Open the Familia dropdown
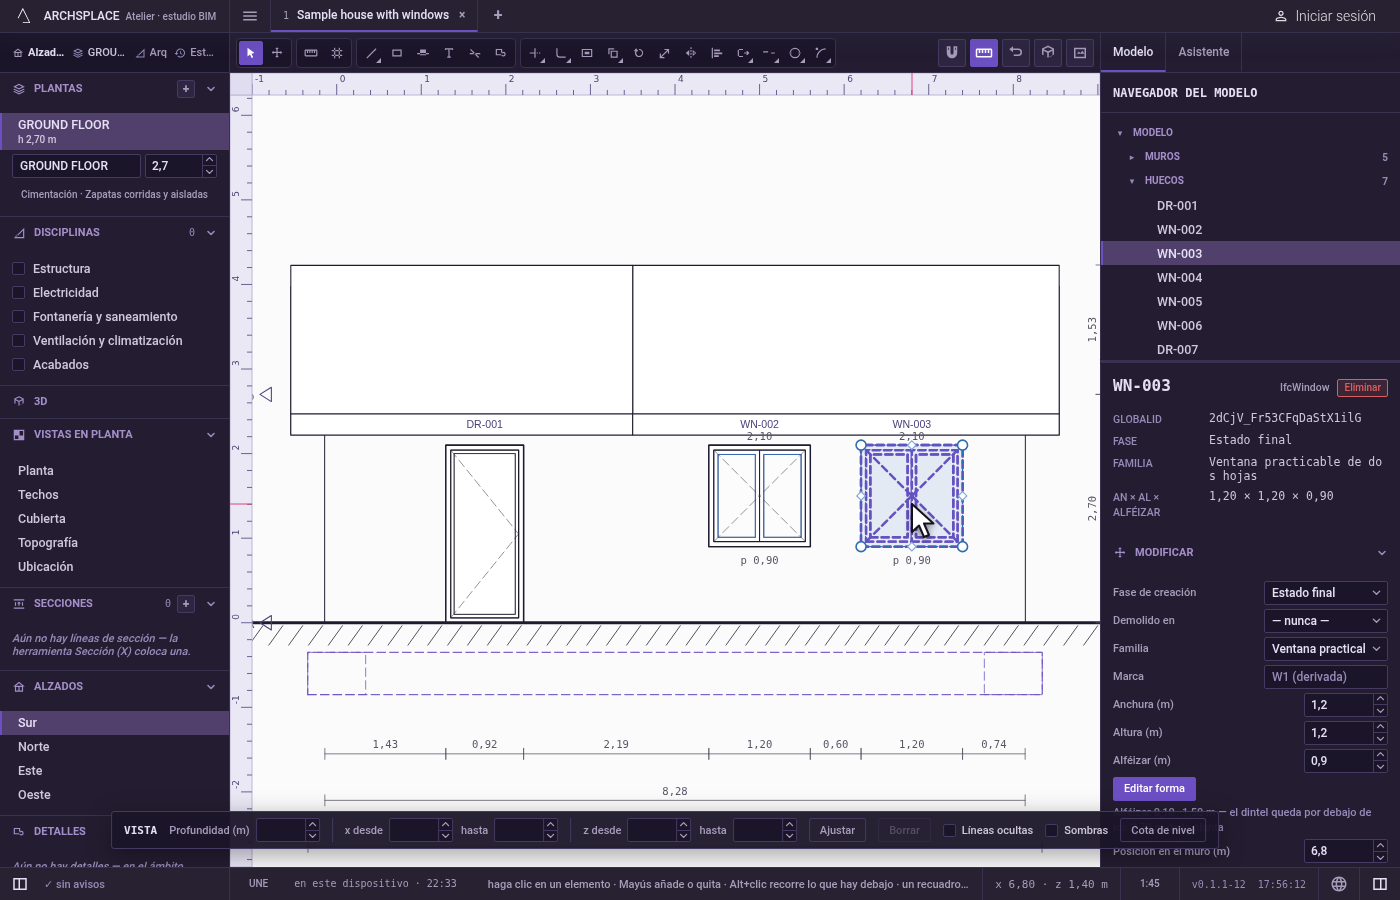The height and width of the screenshot is (900, 1400). click(x=1326, y=649)
